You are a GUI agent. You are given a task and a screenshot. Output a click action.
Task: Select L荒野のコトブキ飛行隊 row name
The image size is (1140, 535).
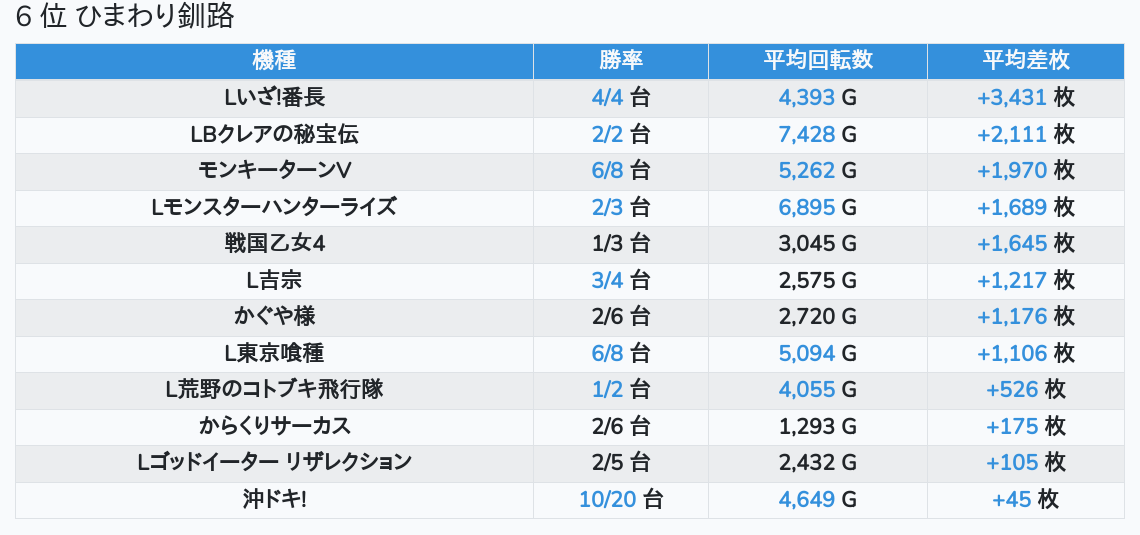click(275, 390)
